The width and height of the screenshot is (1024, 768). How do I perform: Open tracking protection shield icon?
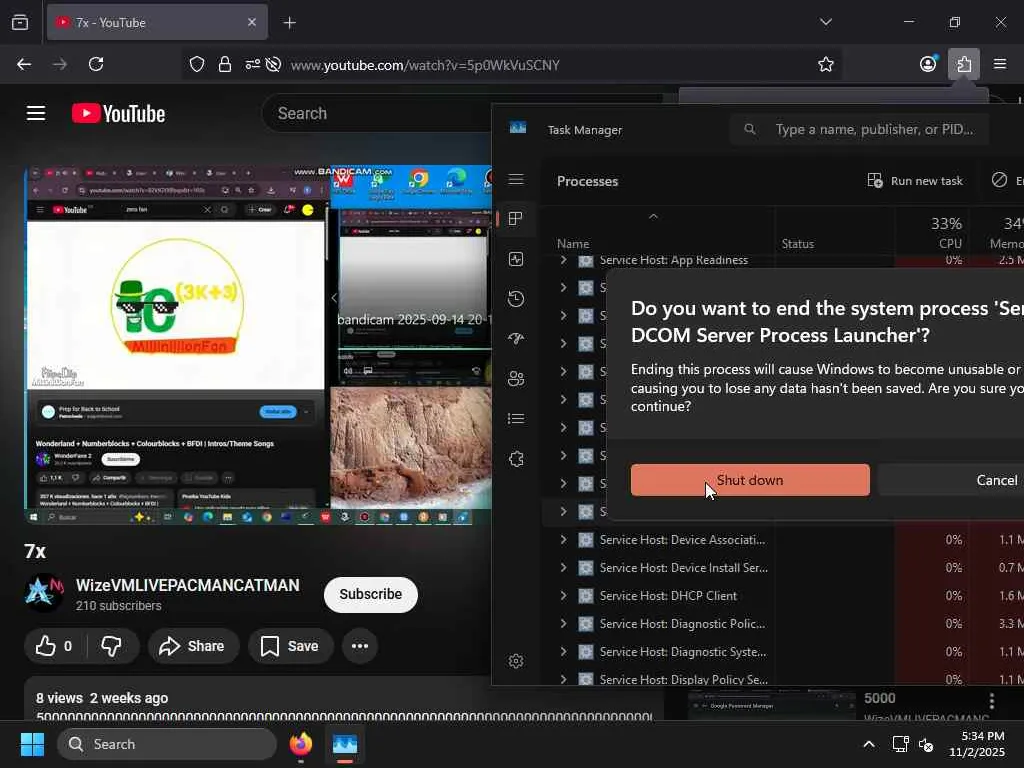click(197, 64)
